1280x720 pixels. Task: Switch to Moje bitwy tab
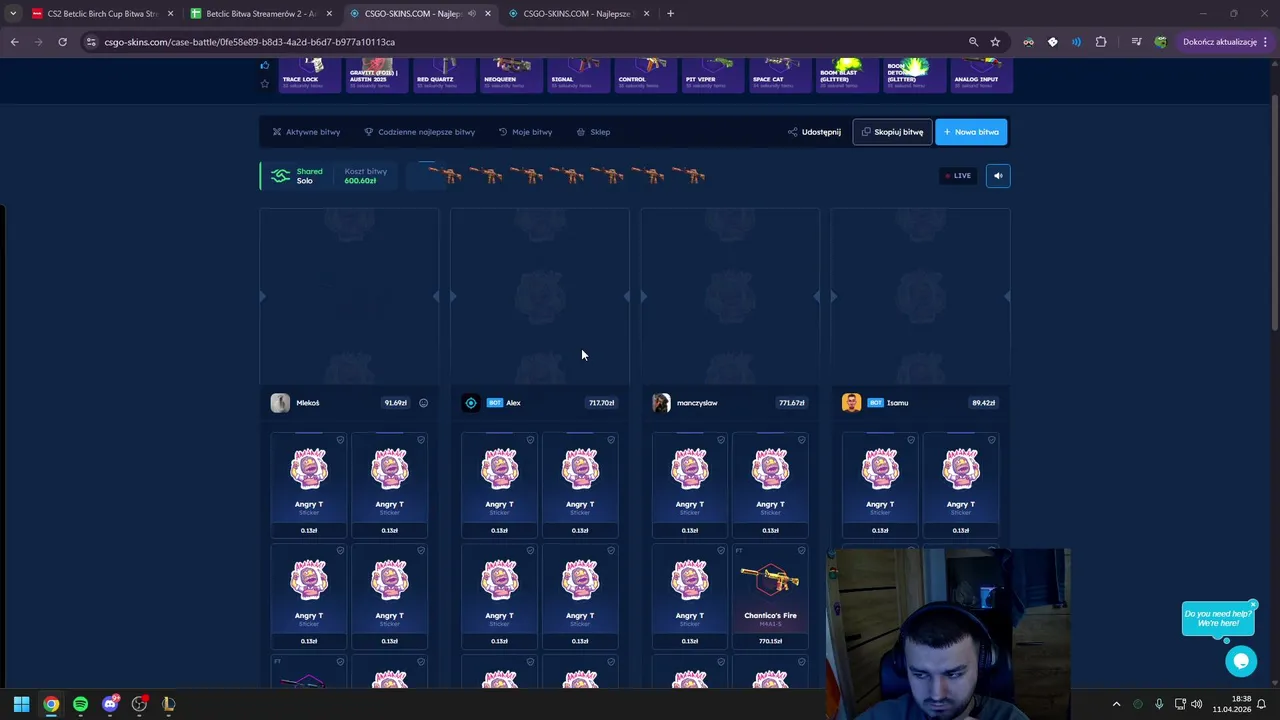pyautogui.click(x=525, y=132)
